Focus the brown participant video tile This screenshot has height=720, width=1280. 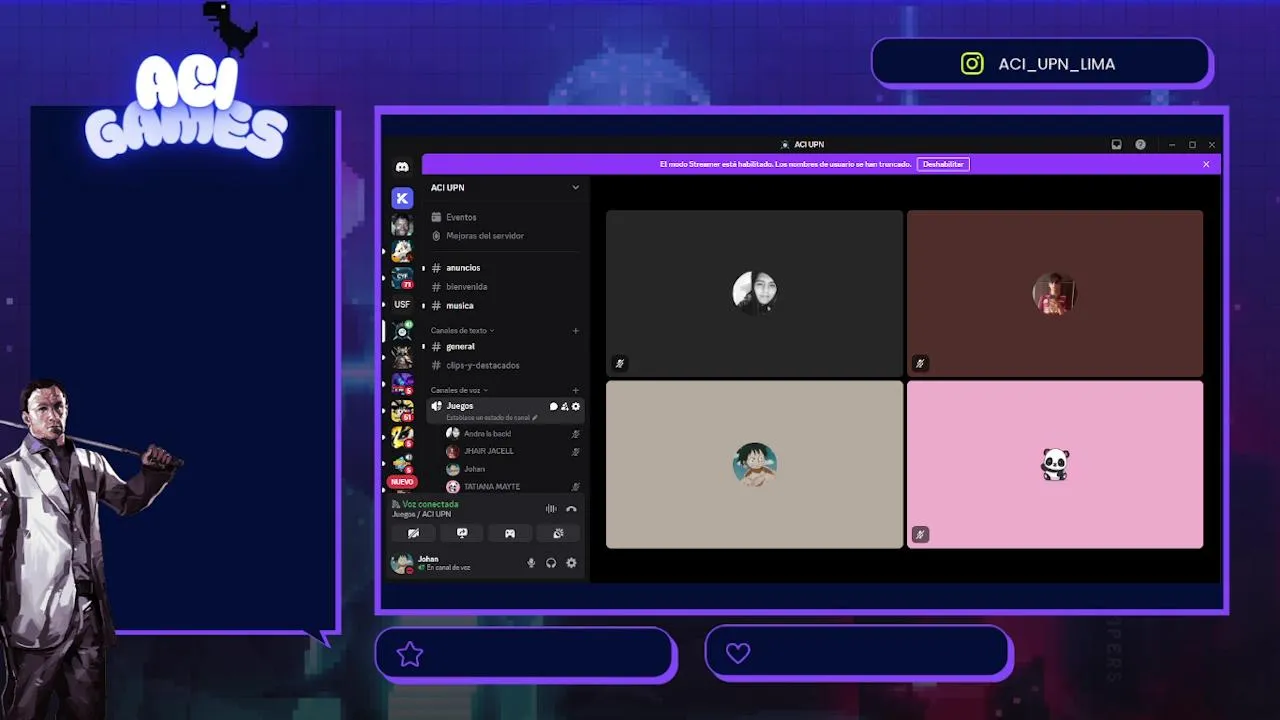coord(1055,293)
